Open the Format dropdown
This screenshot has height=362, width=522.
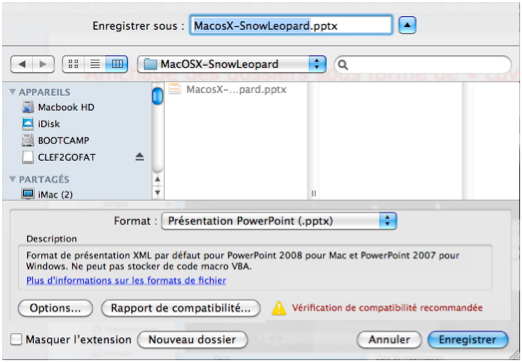click(x=279, y=221)
